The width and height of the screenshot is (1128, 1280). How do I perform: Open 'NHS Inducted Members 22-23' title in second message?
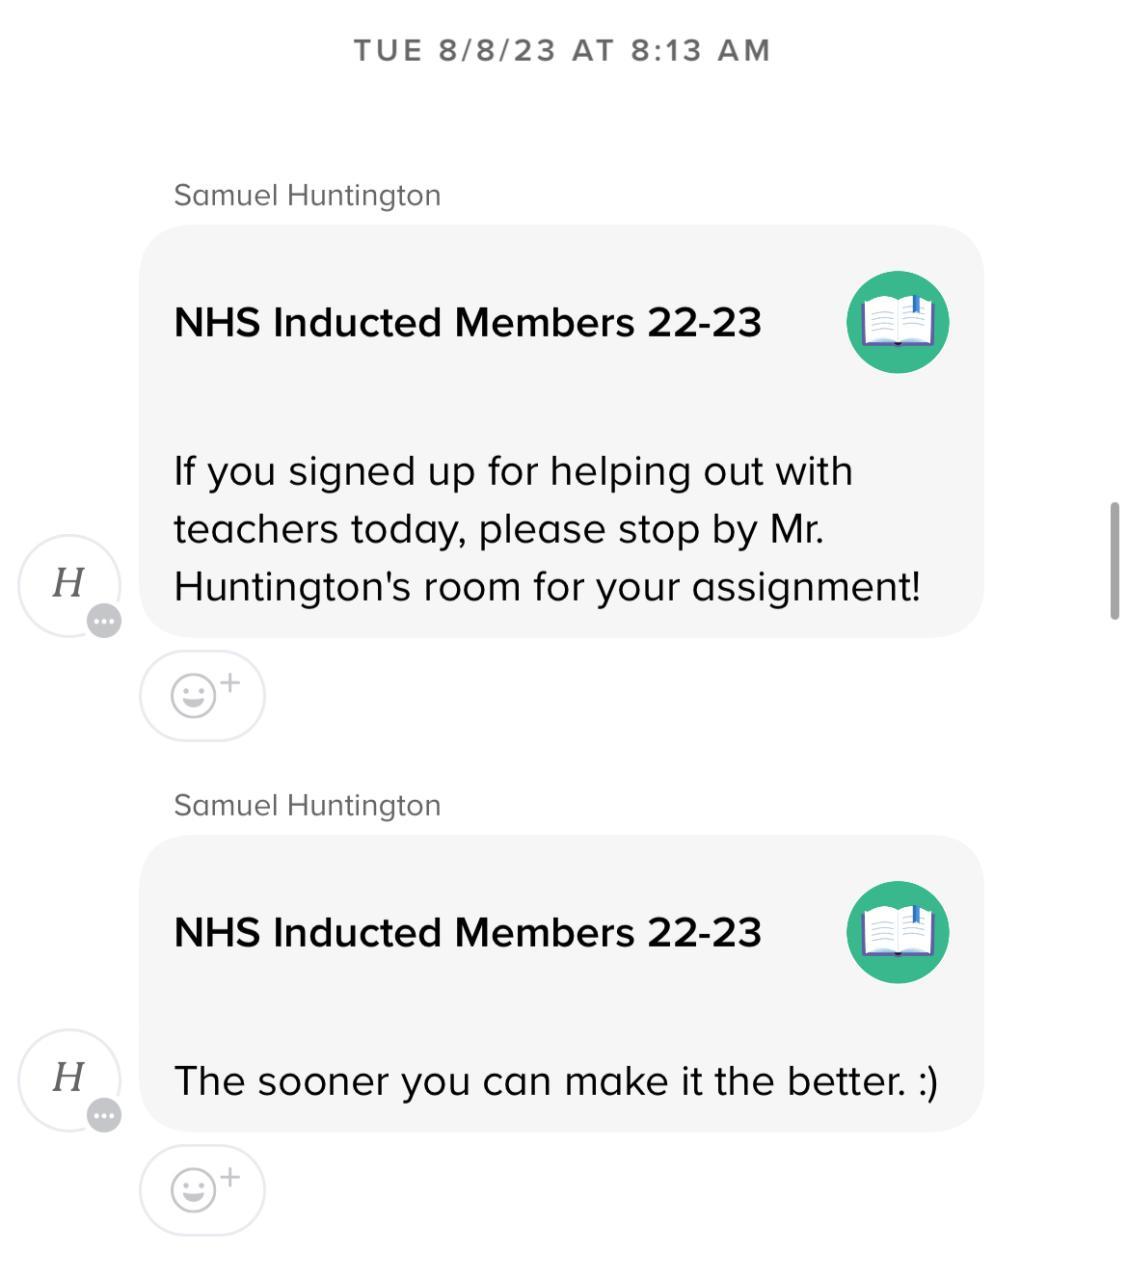tap(467, 933)
